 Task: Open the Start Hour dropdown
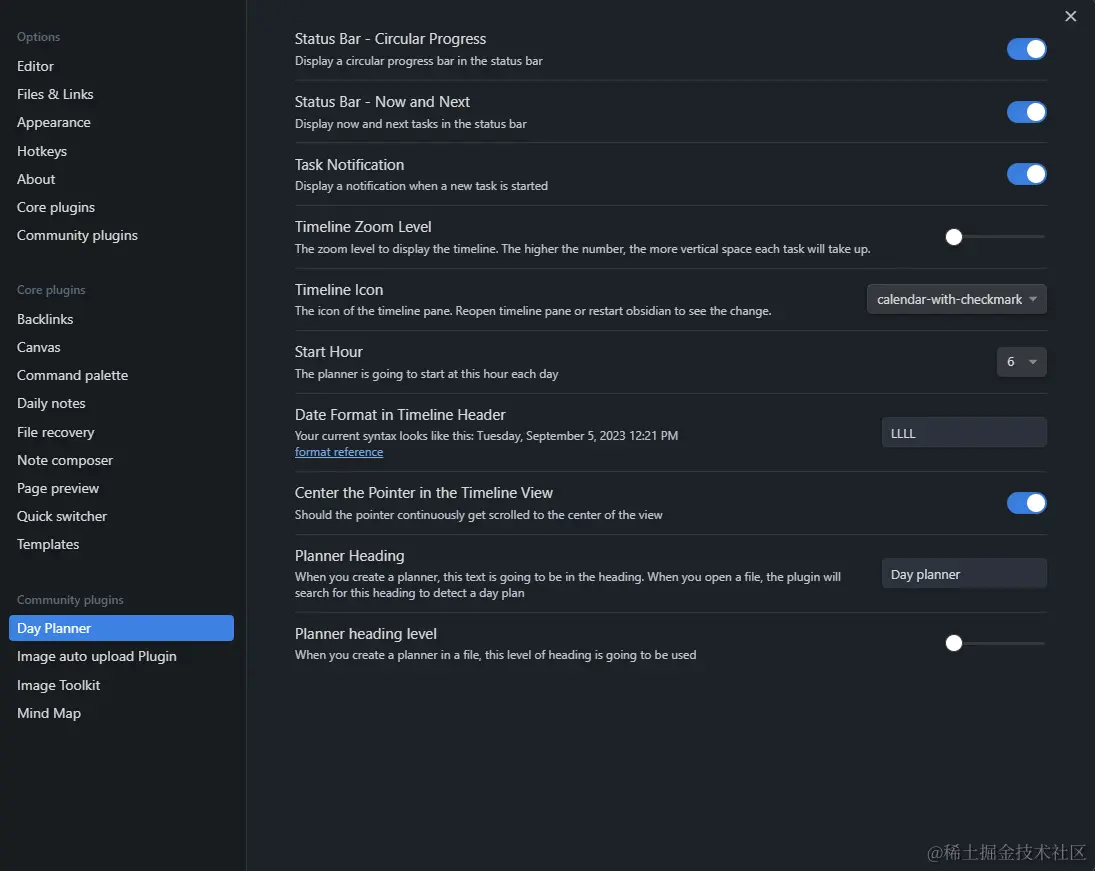click(1021, 362)
